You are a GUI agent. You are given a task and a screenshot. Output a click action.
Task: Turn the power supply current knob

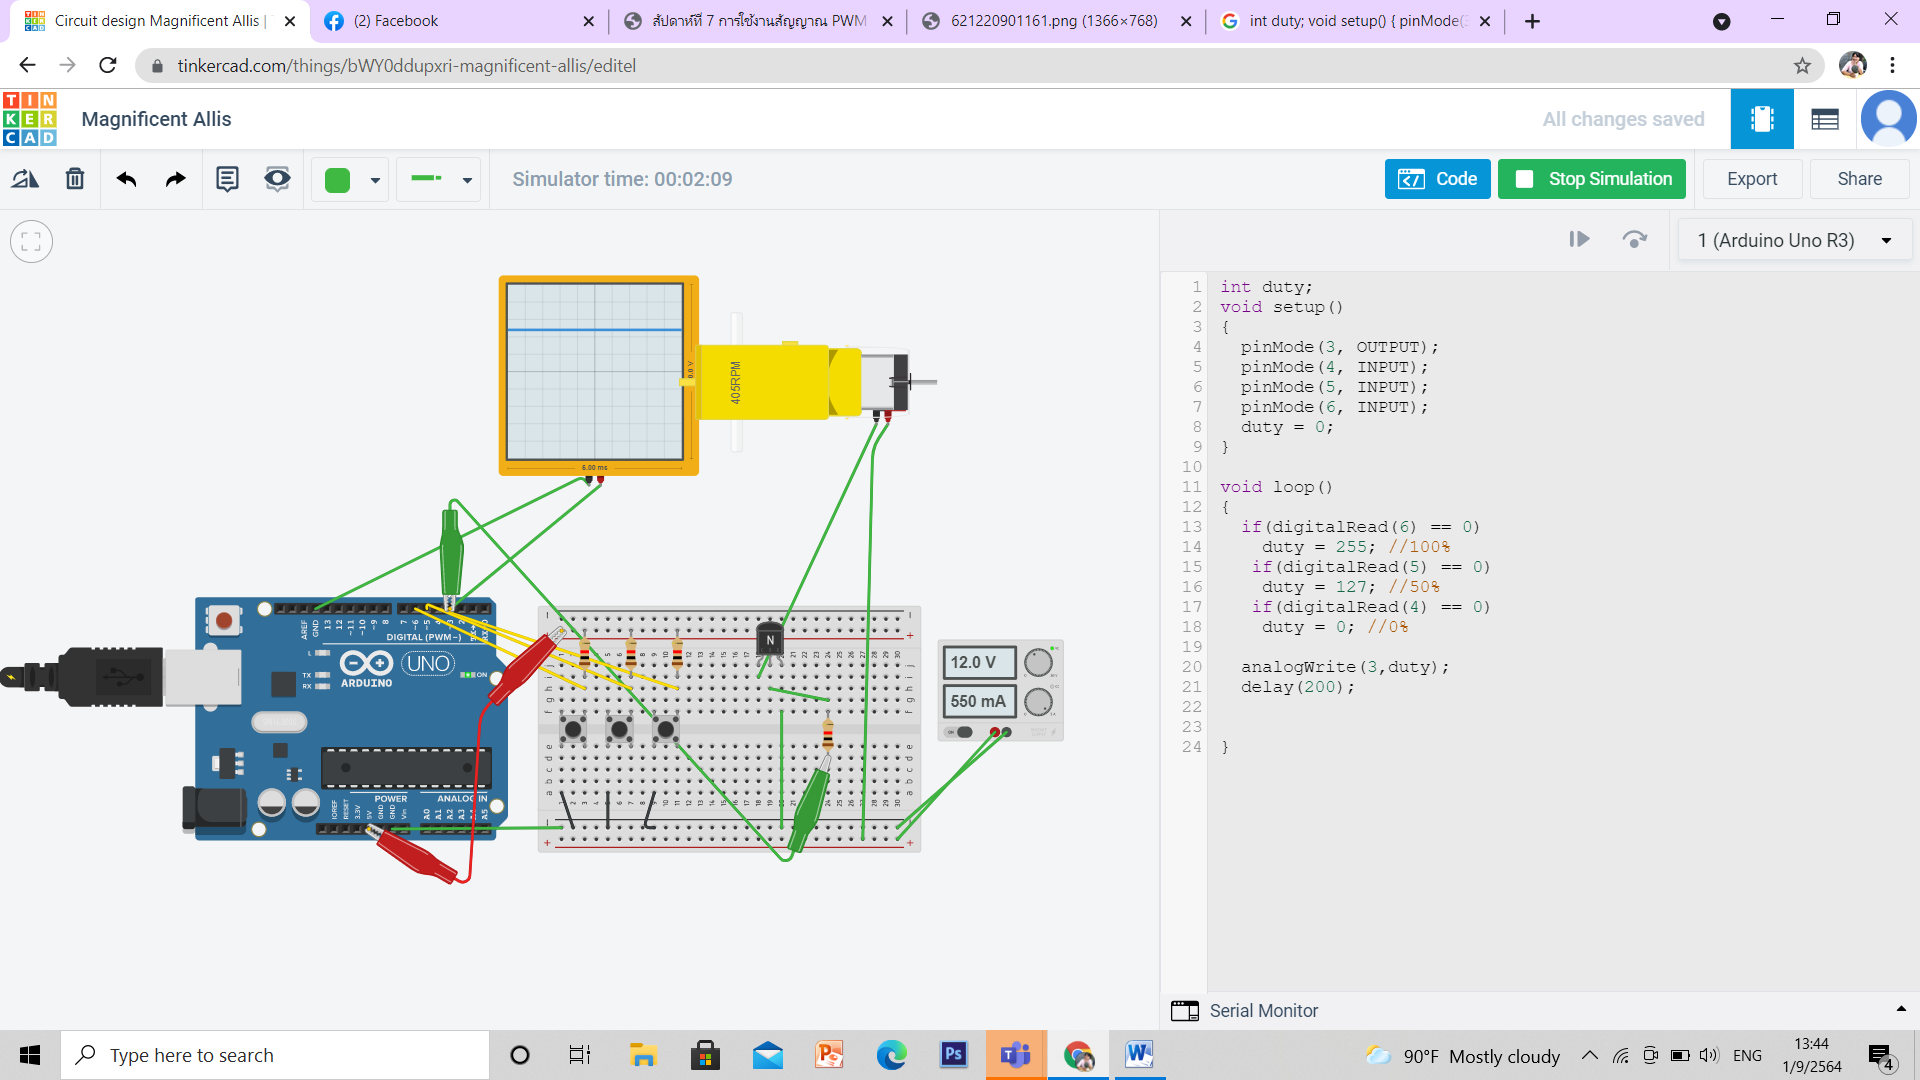(1038, 702)
